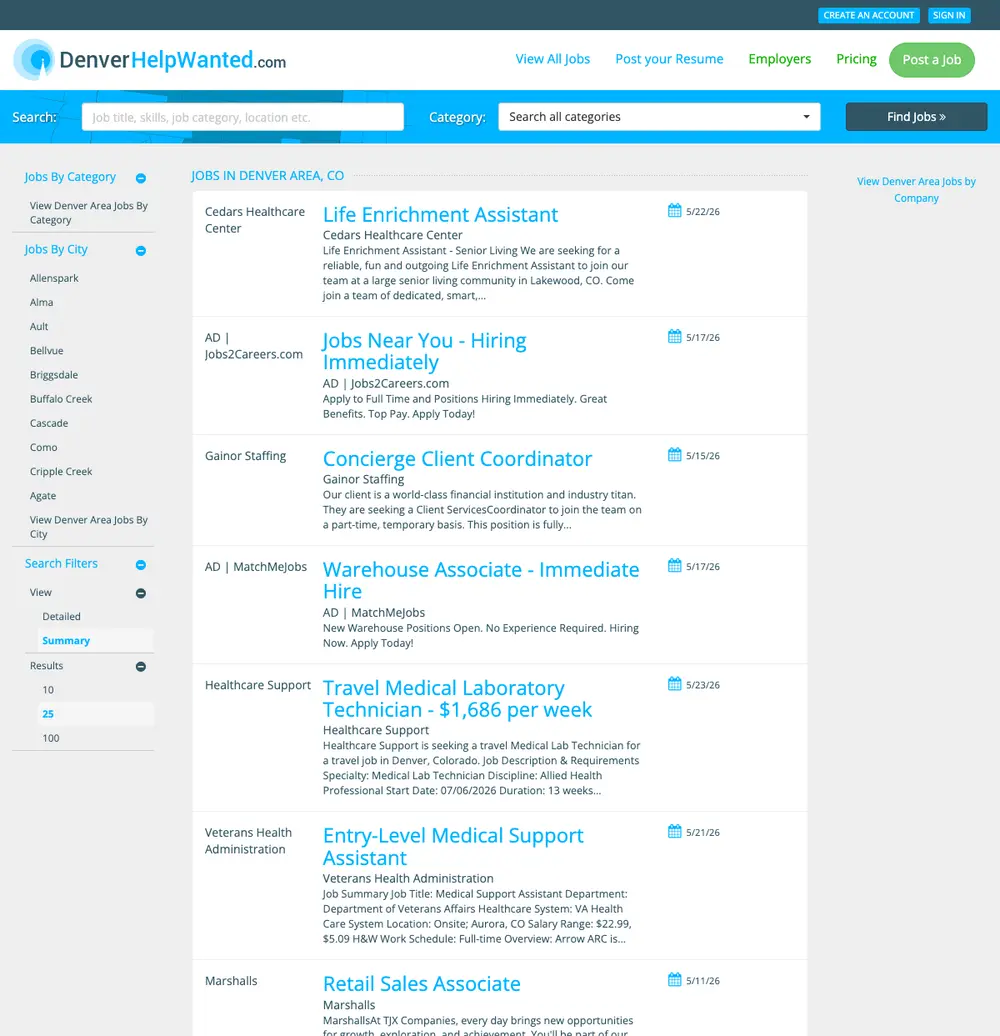Select Agate city link
This screenshot has height=1036, width=1000.
(43, 496)
